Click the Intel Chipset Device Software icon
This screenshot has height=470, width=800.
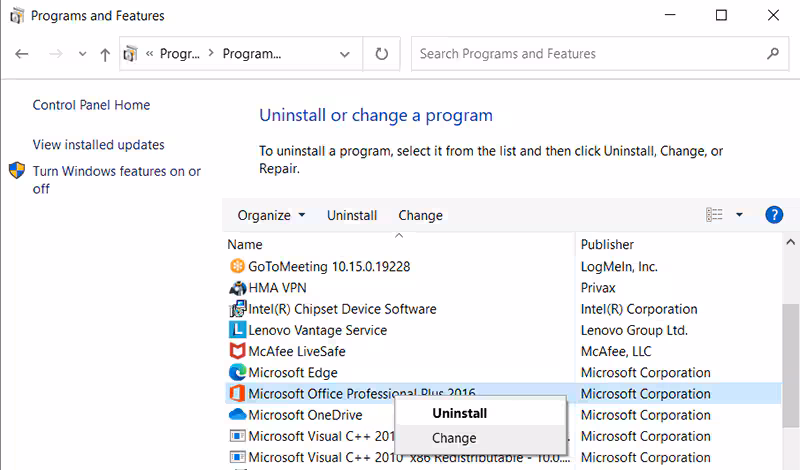pyautogui.click(x=237, y=309)
